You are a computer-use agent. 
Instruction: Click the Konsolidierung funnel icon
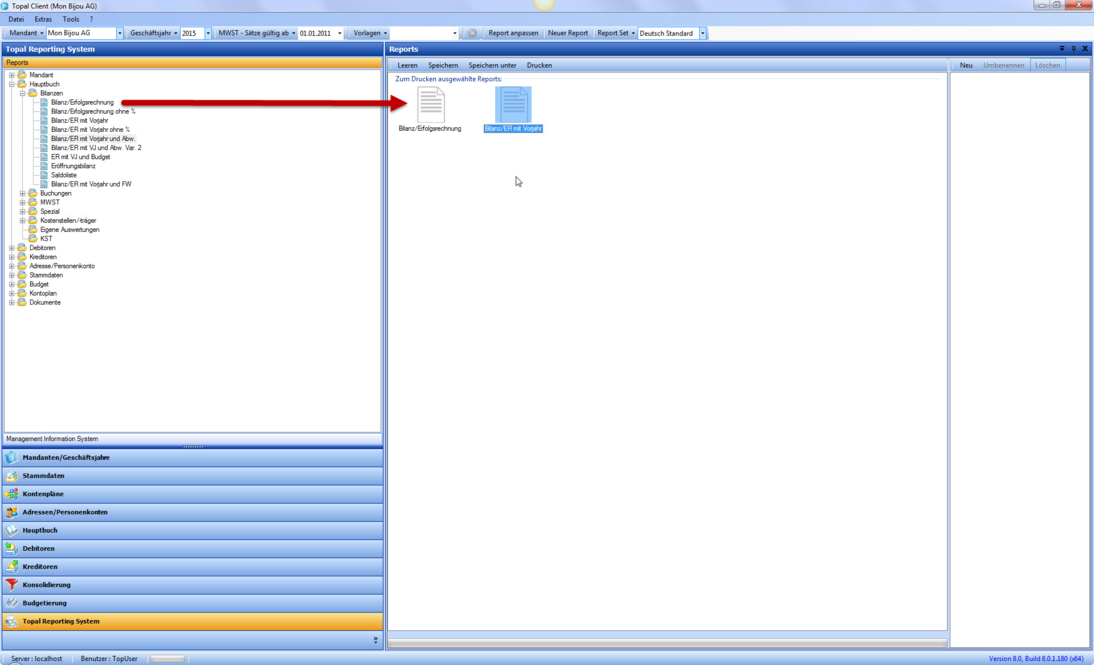tap(12, 585)
